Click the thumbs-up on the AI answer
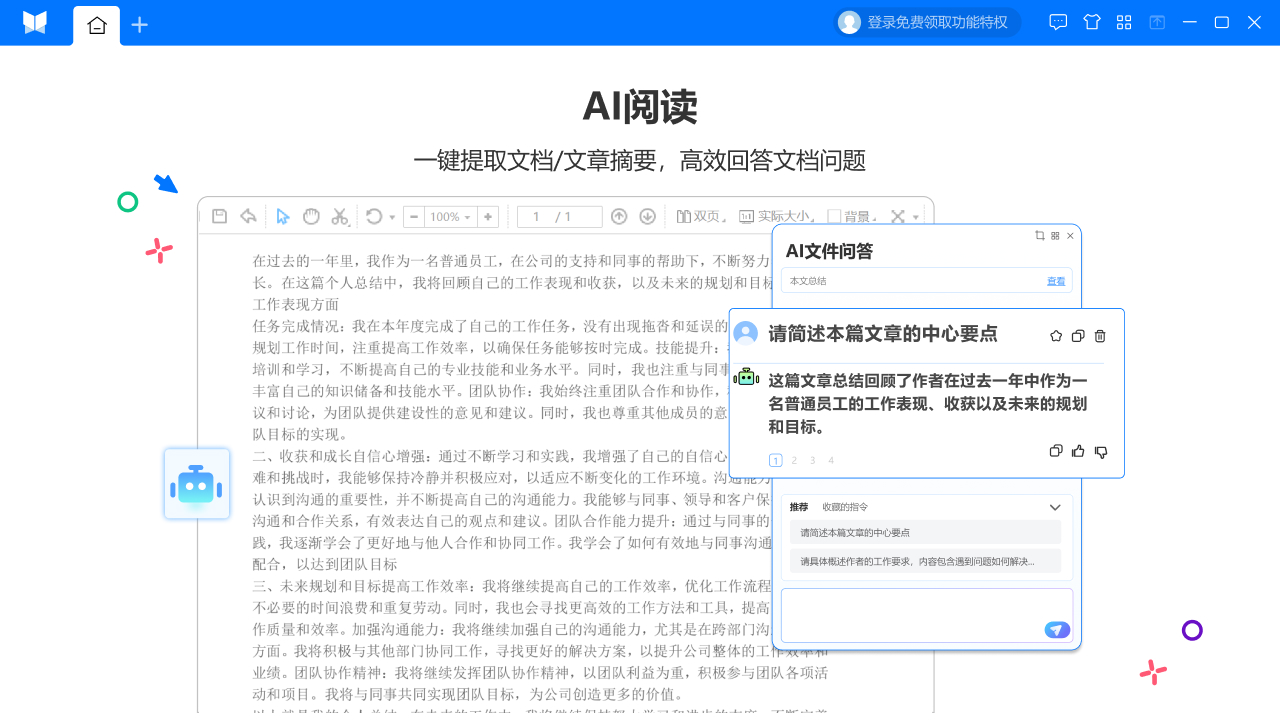This screenshot has width=1280, height=720. coord(1078,451)
